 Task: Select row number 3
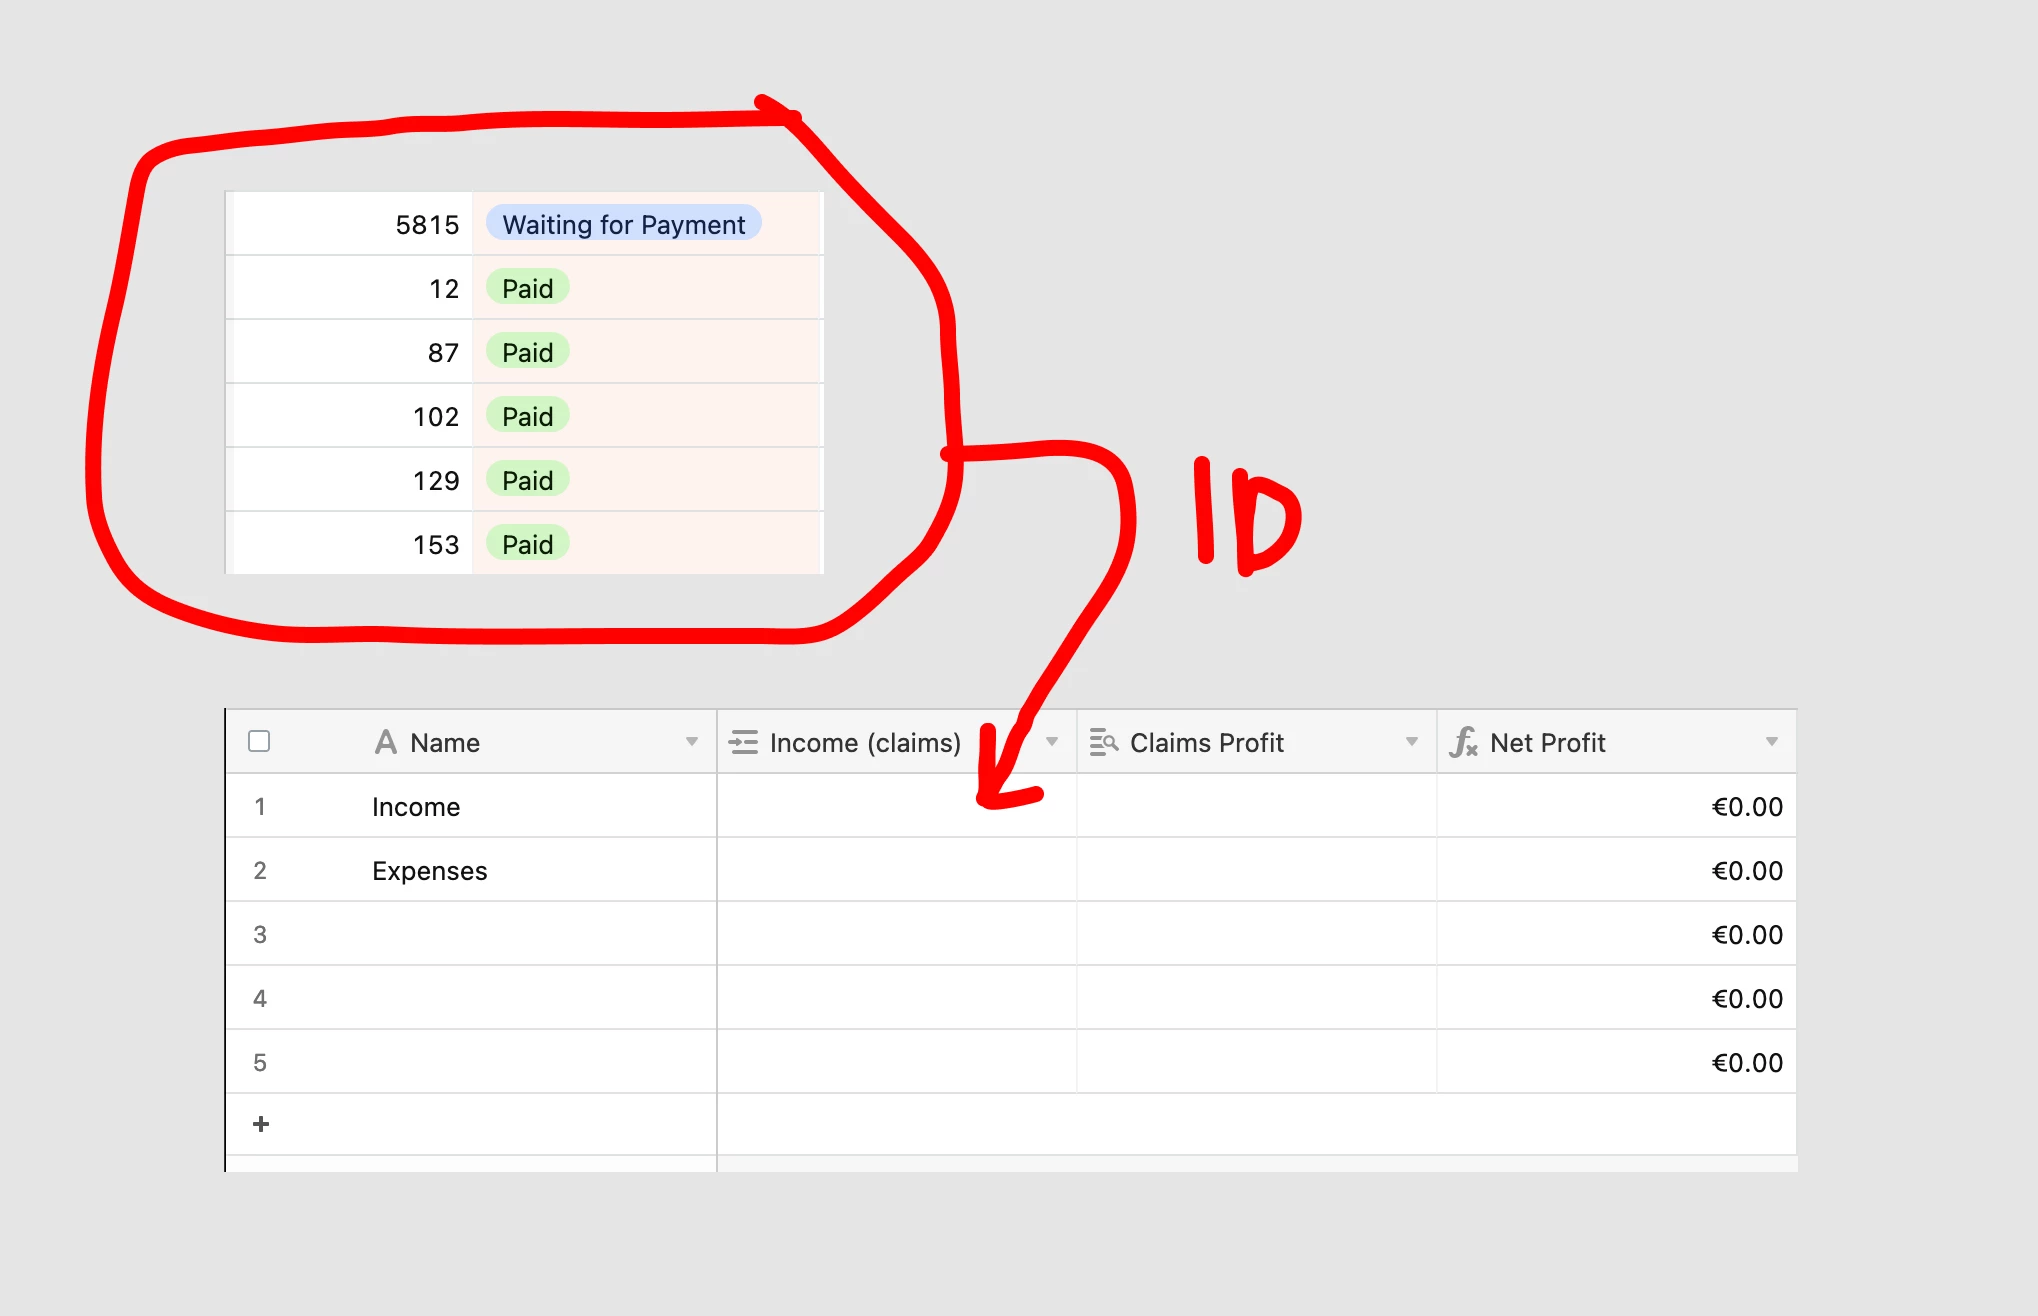tap(260, 935)
